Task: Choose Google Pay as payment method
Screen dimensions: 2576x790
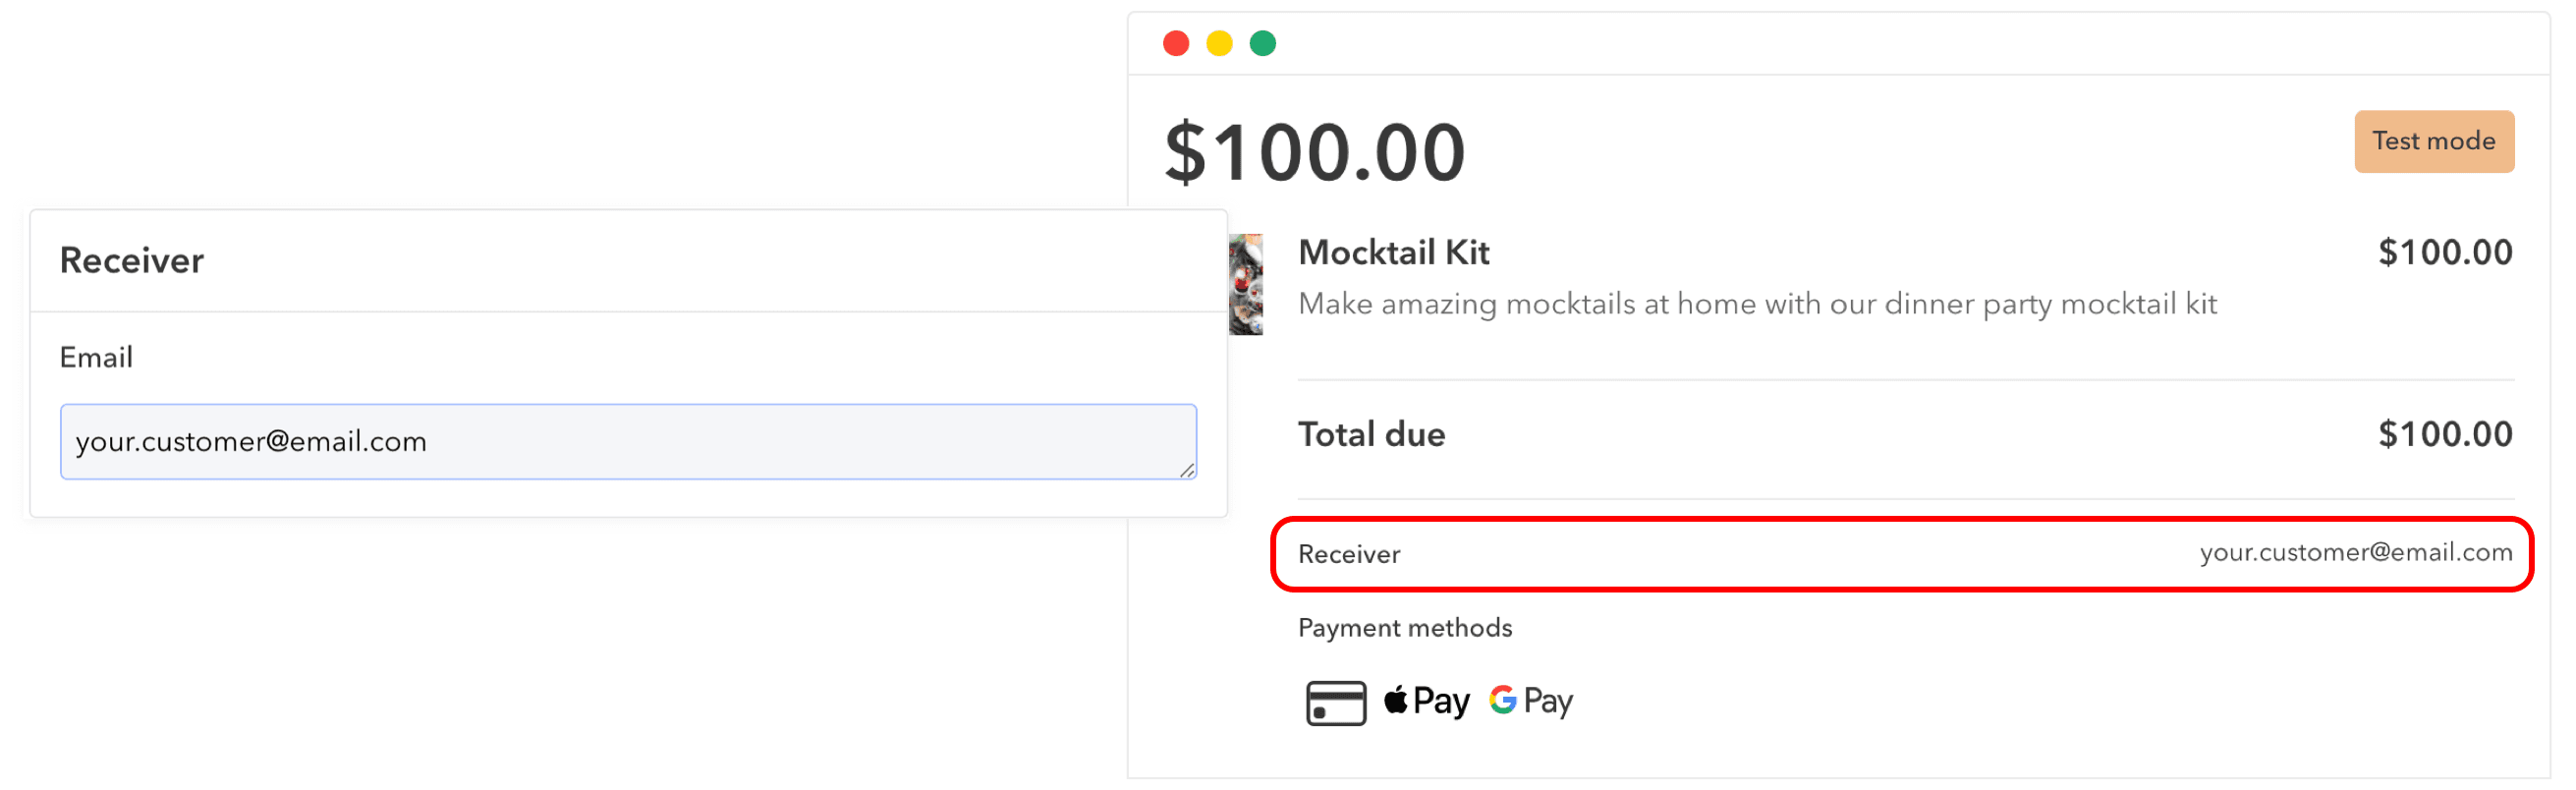Action: 1530,700
